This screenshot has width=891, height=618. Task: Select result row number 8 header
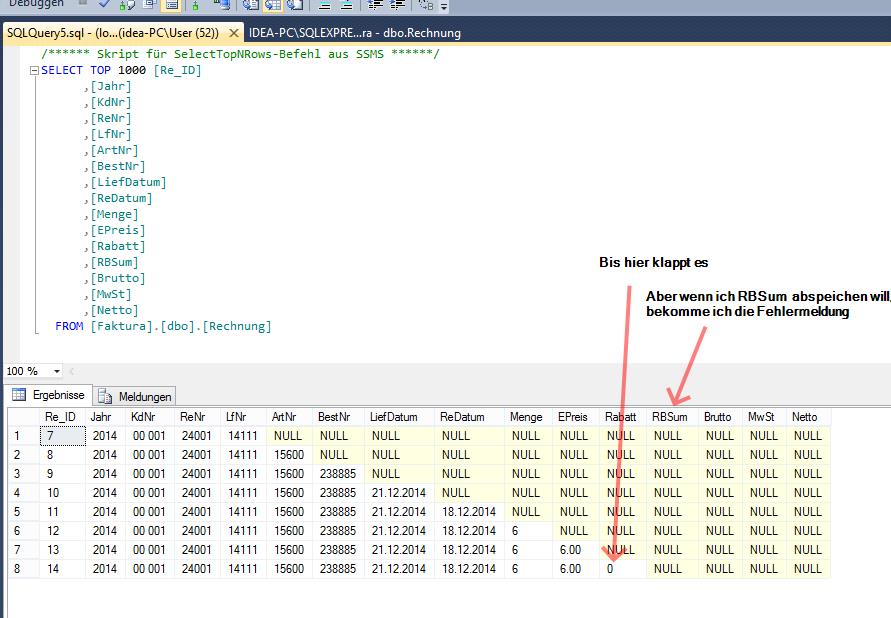[23, 569]
